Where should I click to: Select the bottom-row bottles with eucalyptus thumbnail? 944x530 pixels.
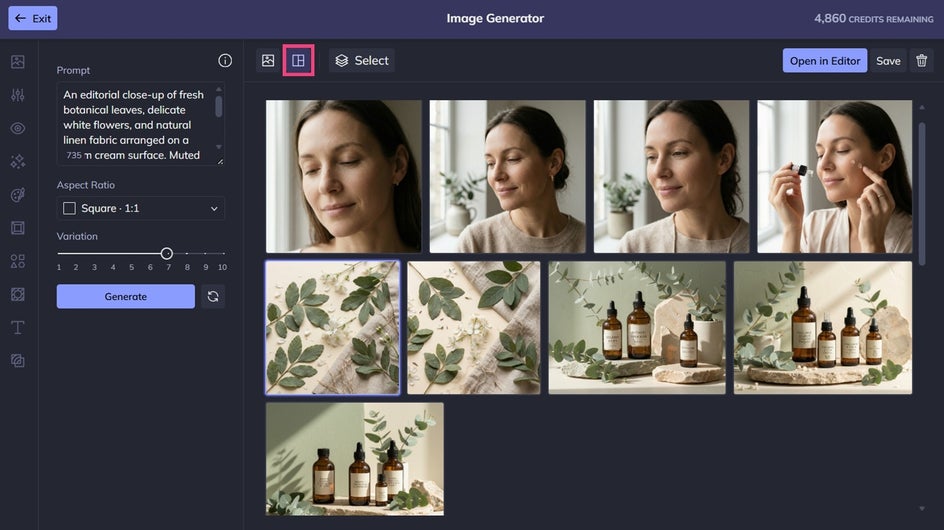tap(355, 460)
